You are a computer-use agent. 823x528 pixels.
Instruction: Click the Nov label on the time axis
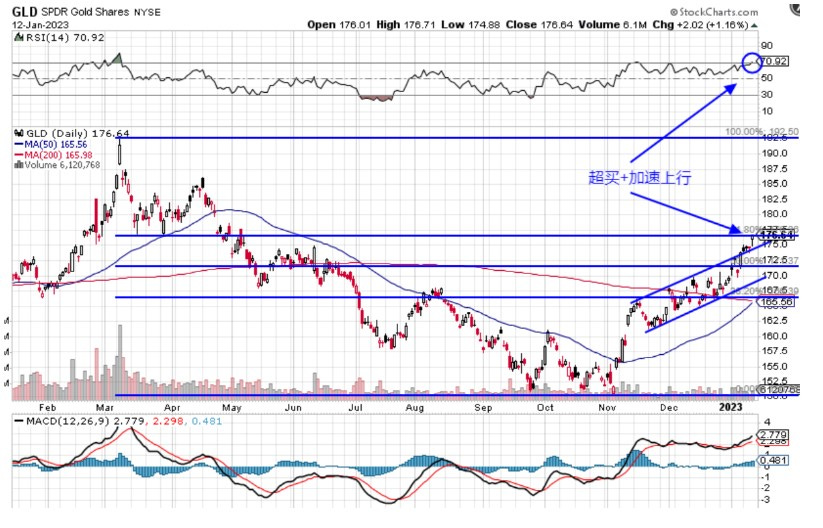tap(607, 408)
